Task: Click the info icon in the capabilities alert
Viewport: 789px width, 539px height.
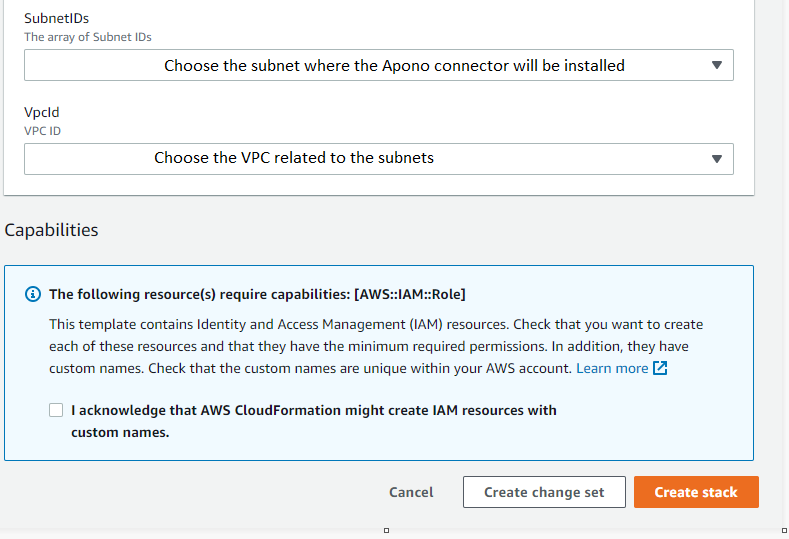Action: (33, 294)
